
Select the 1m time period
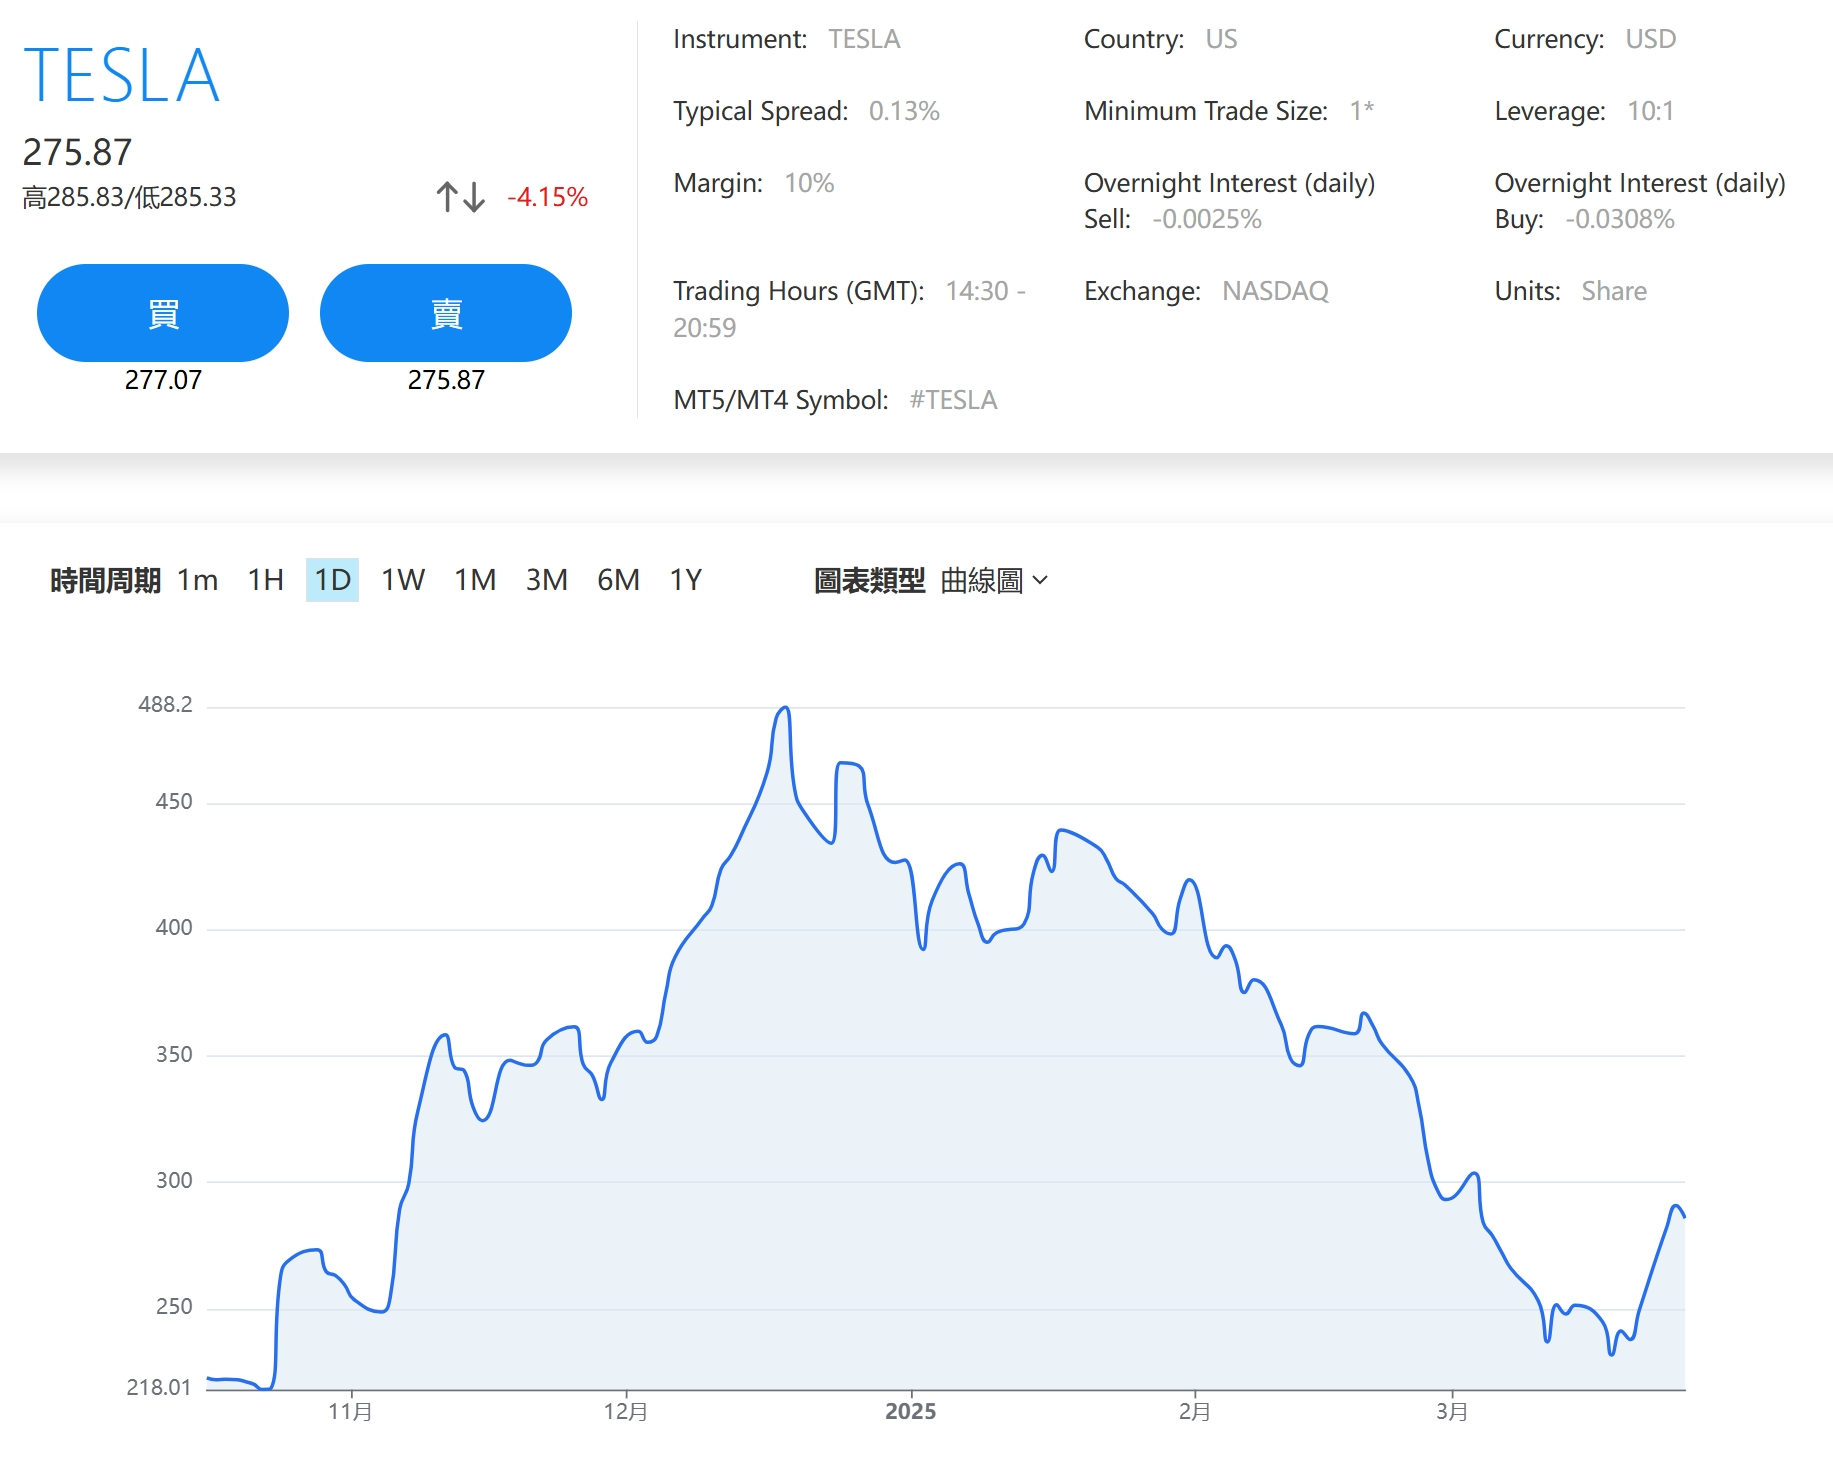tap(198, 580)
